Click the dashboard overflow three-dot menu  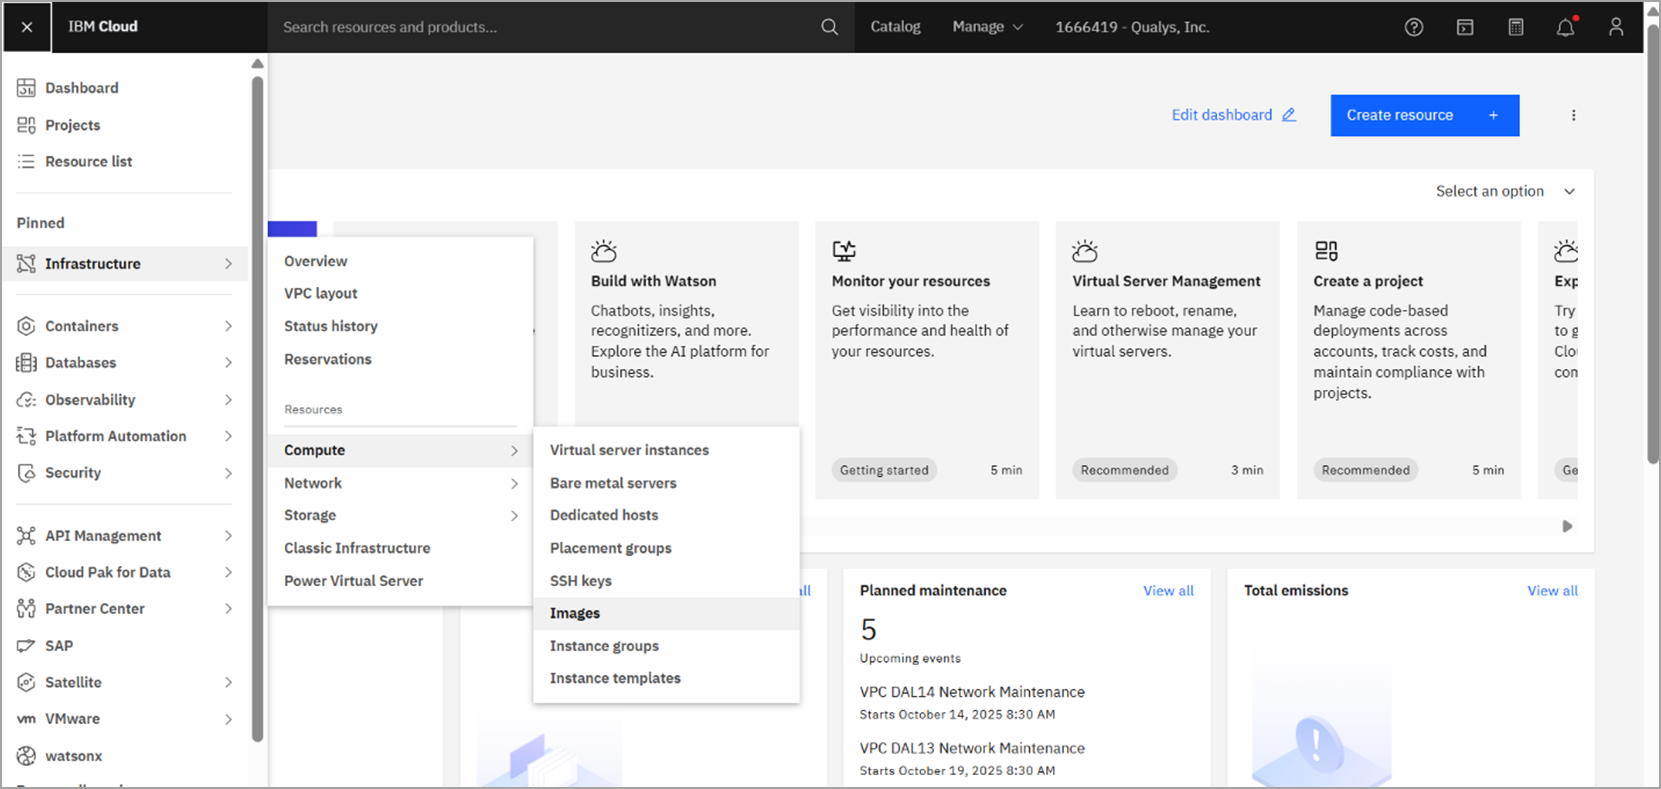(1573, 115)
